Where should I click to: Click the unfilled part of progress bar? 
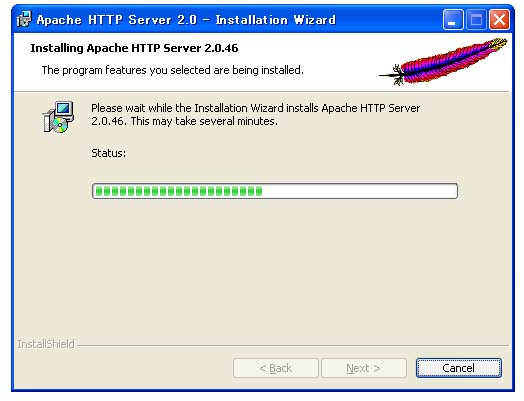(x=359, y=191)
